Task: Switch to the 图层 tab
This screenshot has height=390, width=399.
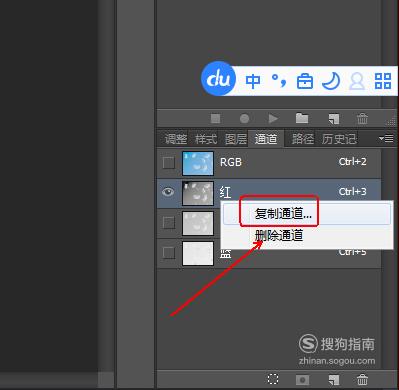Action: point(236,139)
